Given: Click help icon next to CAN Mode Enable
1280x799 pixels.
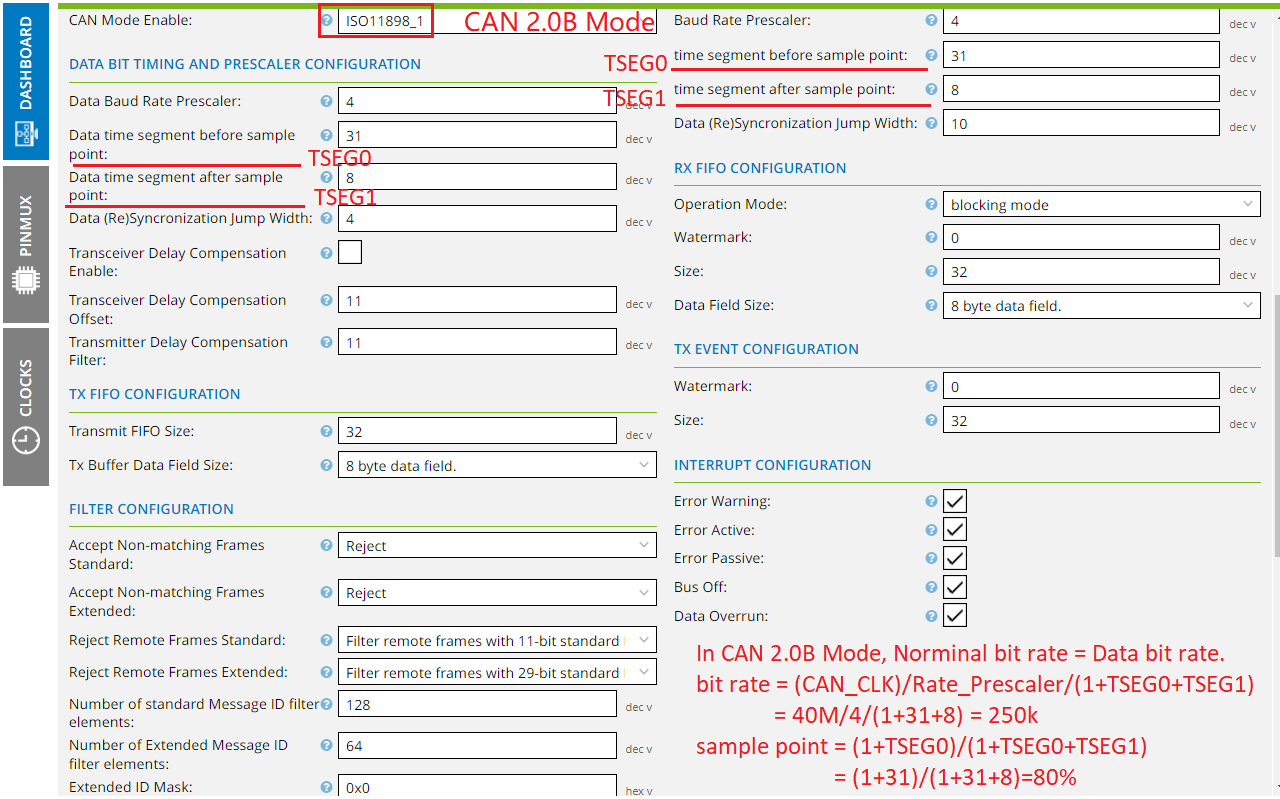Looking at the screenshot, I should (x=326, y=20).
